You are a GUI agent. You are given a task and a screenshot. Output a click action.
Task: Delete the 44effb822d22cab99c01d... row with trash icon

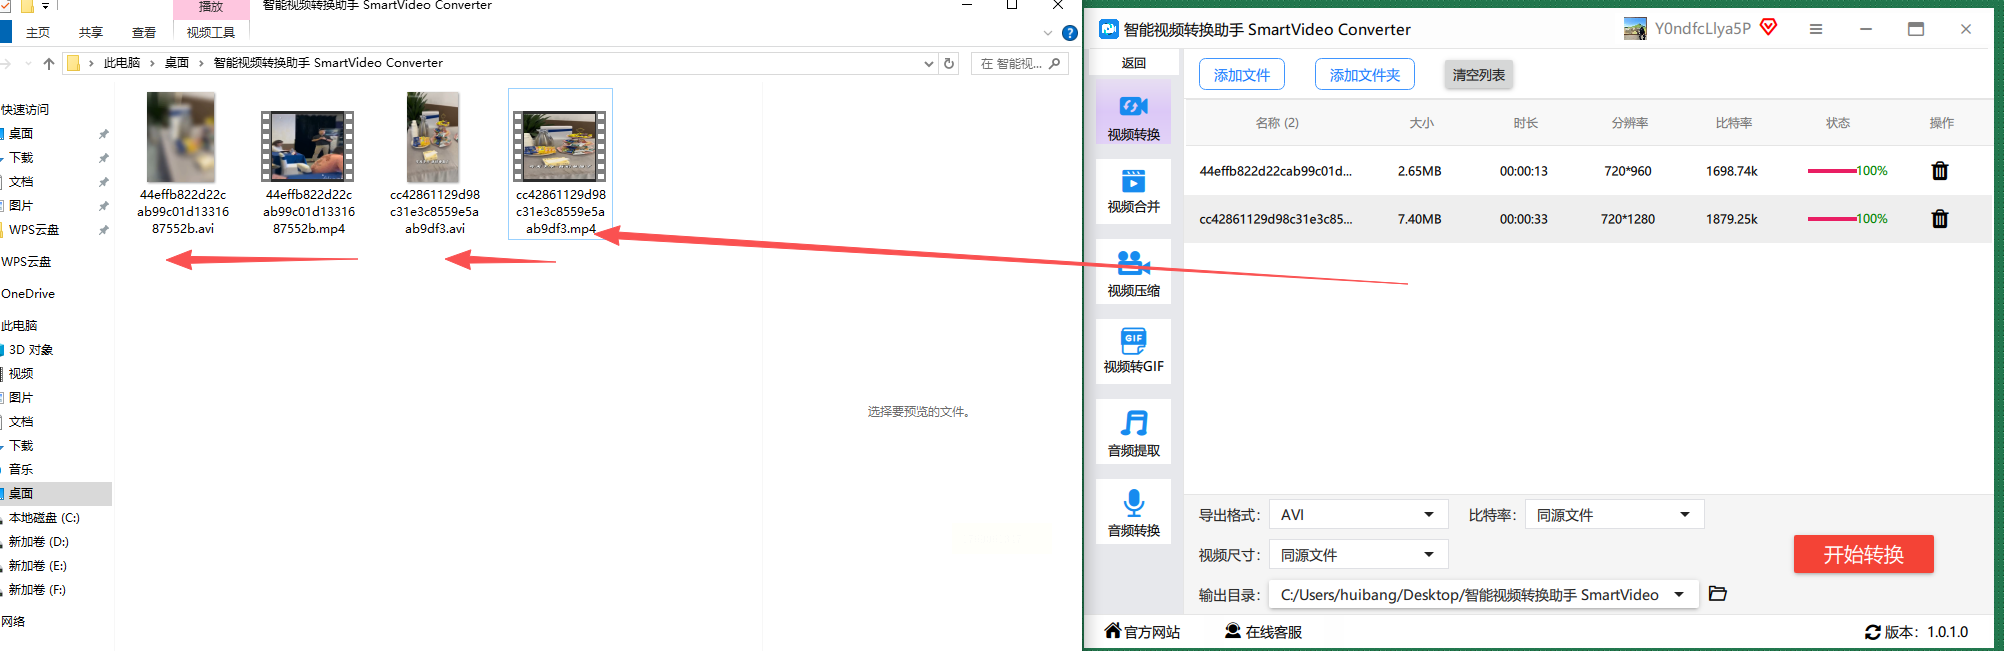click(x=1939, y=171)
